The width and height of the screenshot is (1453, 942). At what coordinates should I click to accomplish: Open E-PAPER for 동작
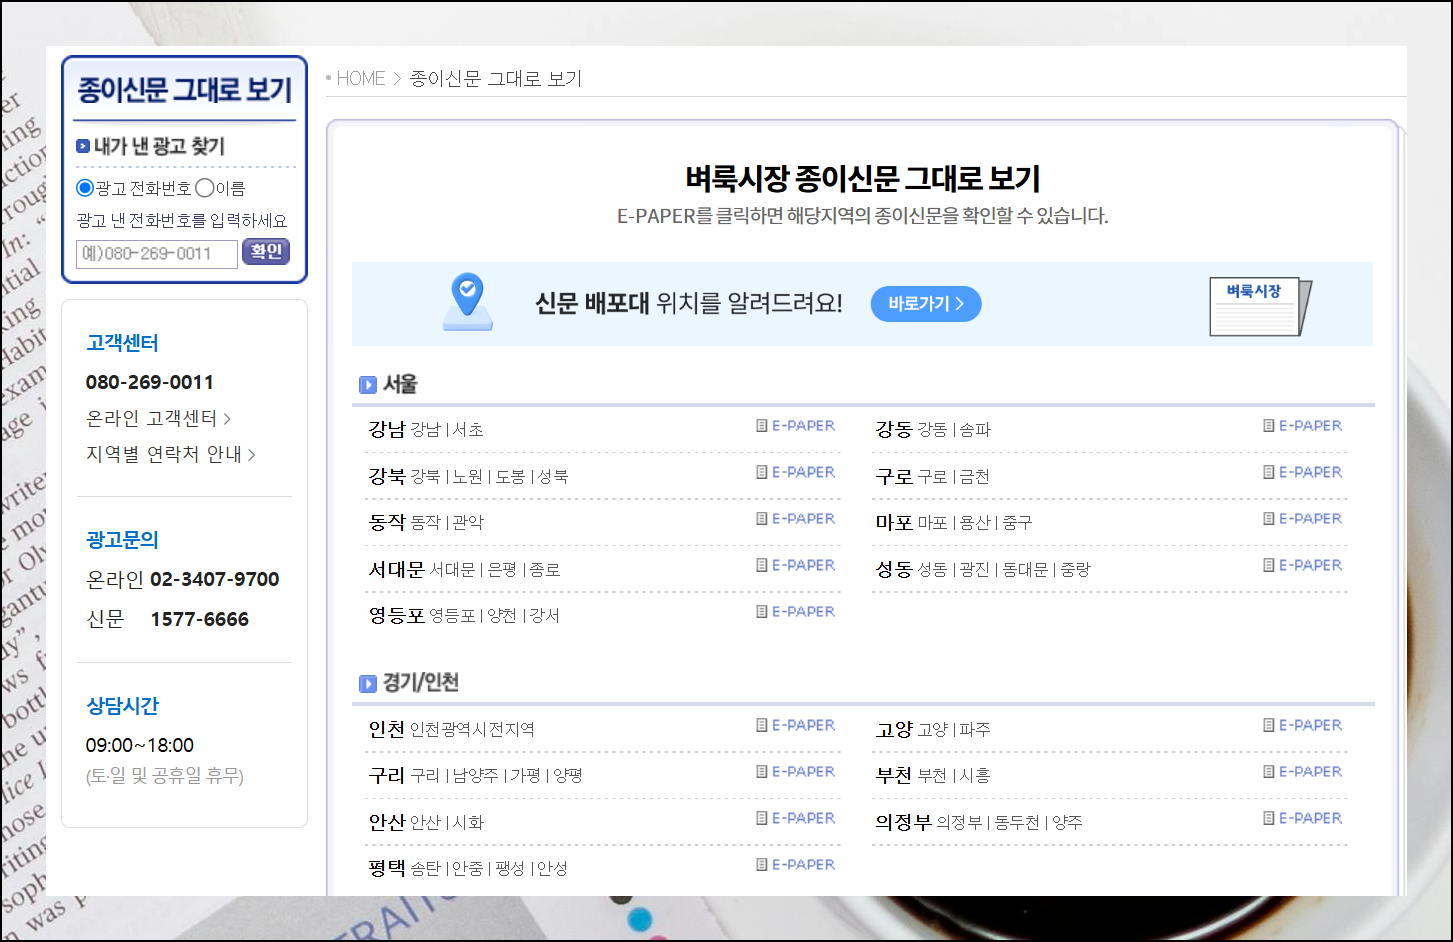tap(796, 519)
